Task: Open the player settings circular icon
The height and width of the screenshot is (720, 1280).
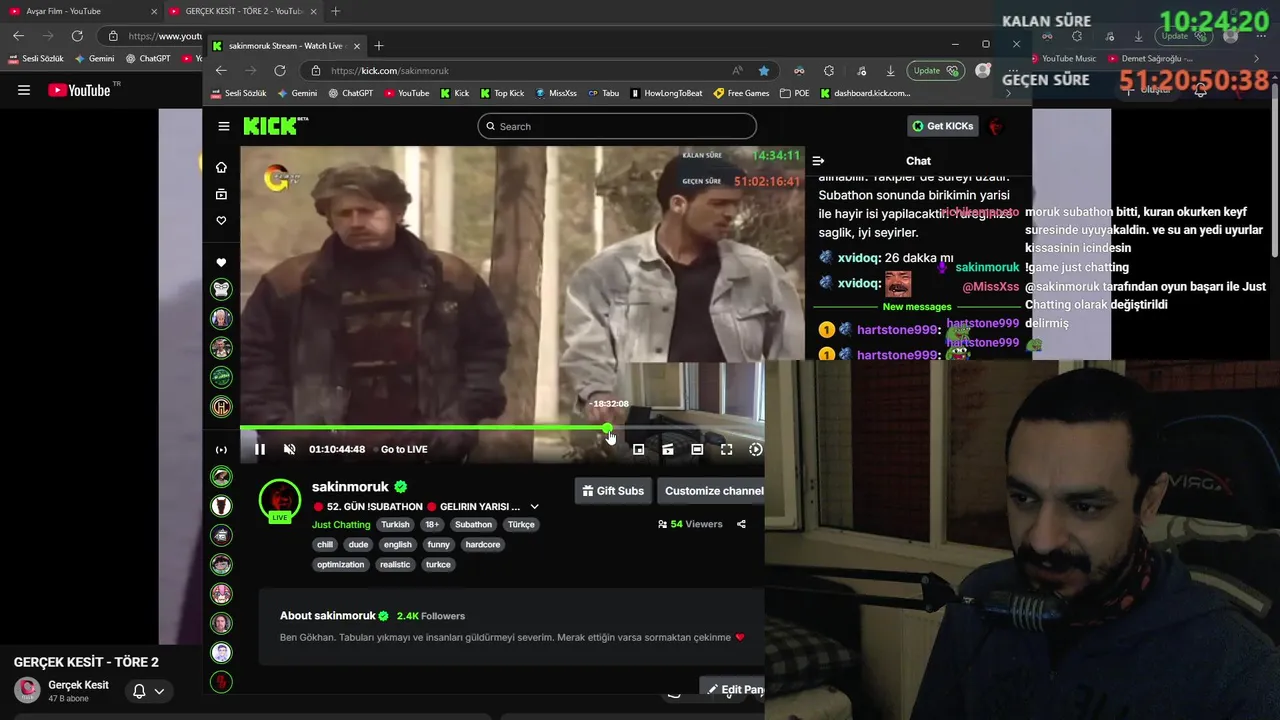Action: click(756, 449)
